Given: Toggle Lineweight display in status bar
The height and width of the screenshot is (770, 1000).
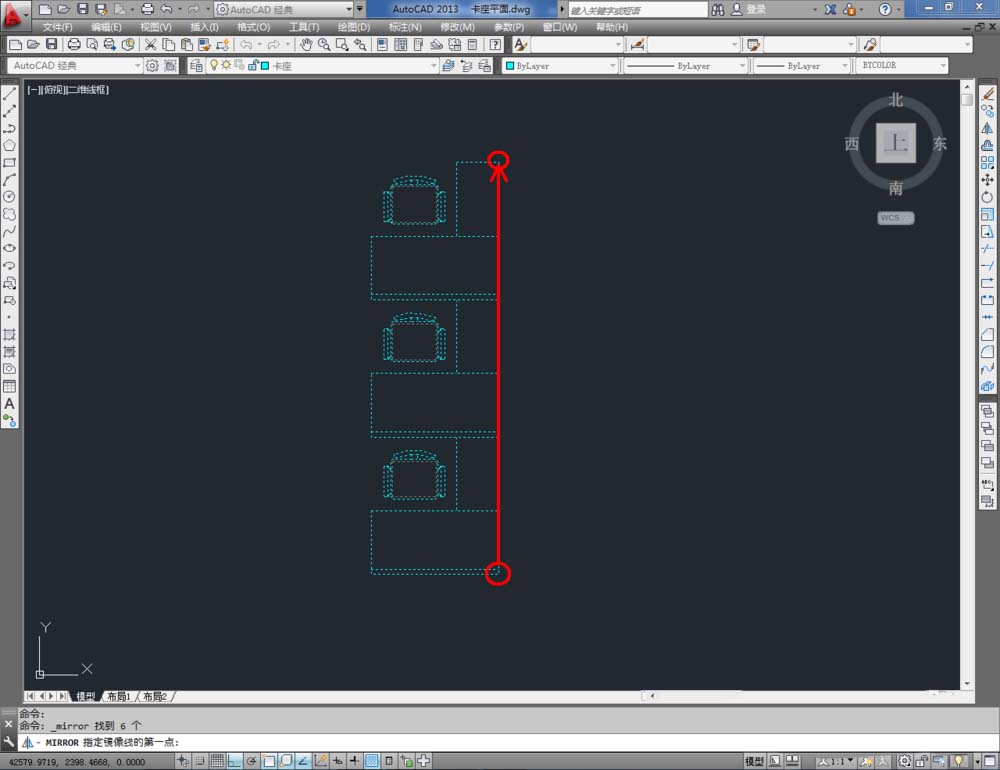Looking at the screenshot, I should [355, 760].
